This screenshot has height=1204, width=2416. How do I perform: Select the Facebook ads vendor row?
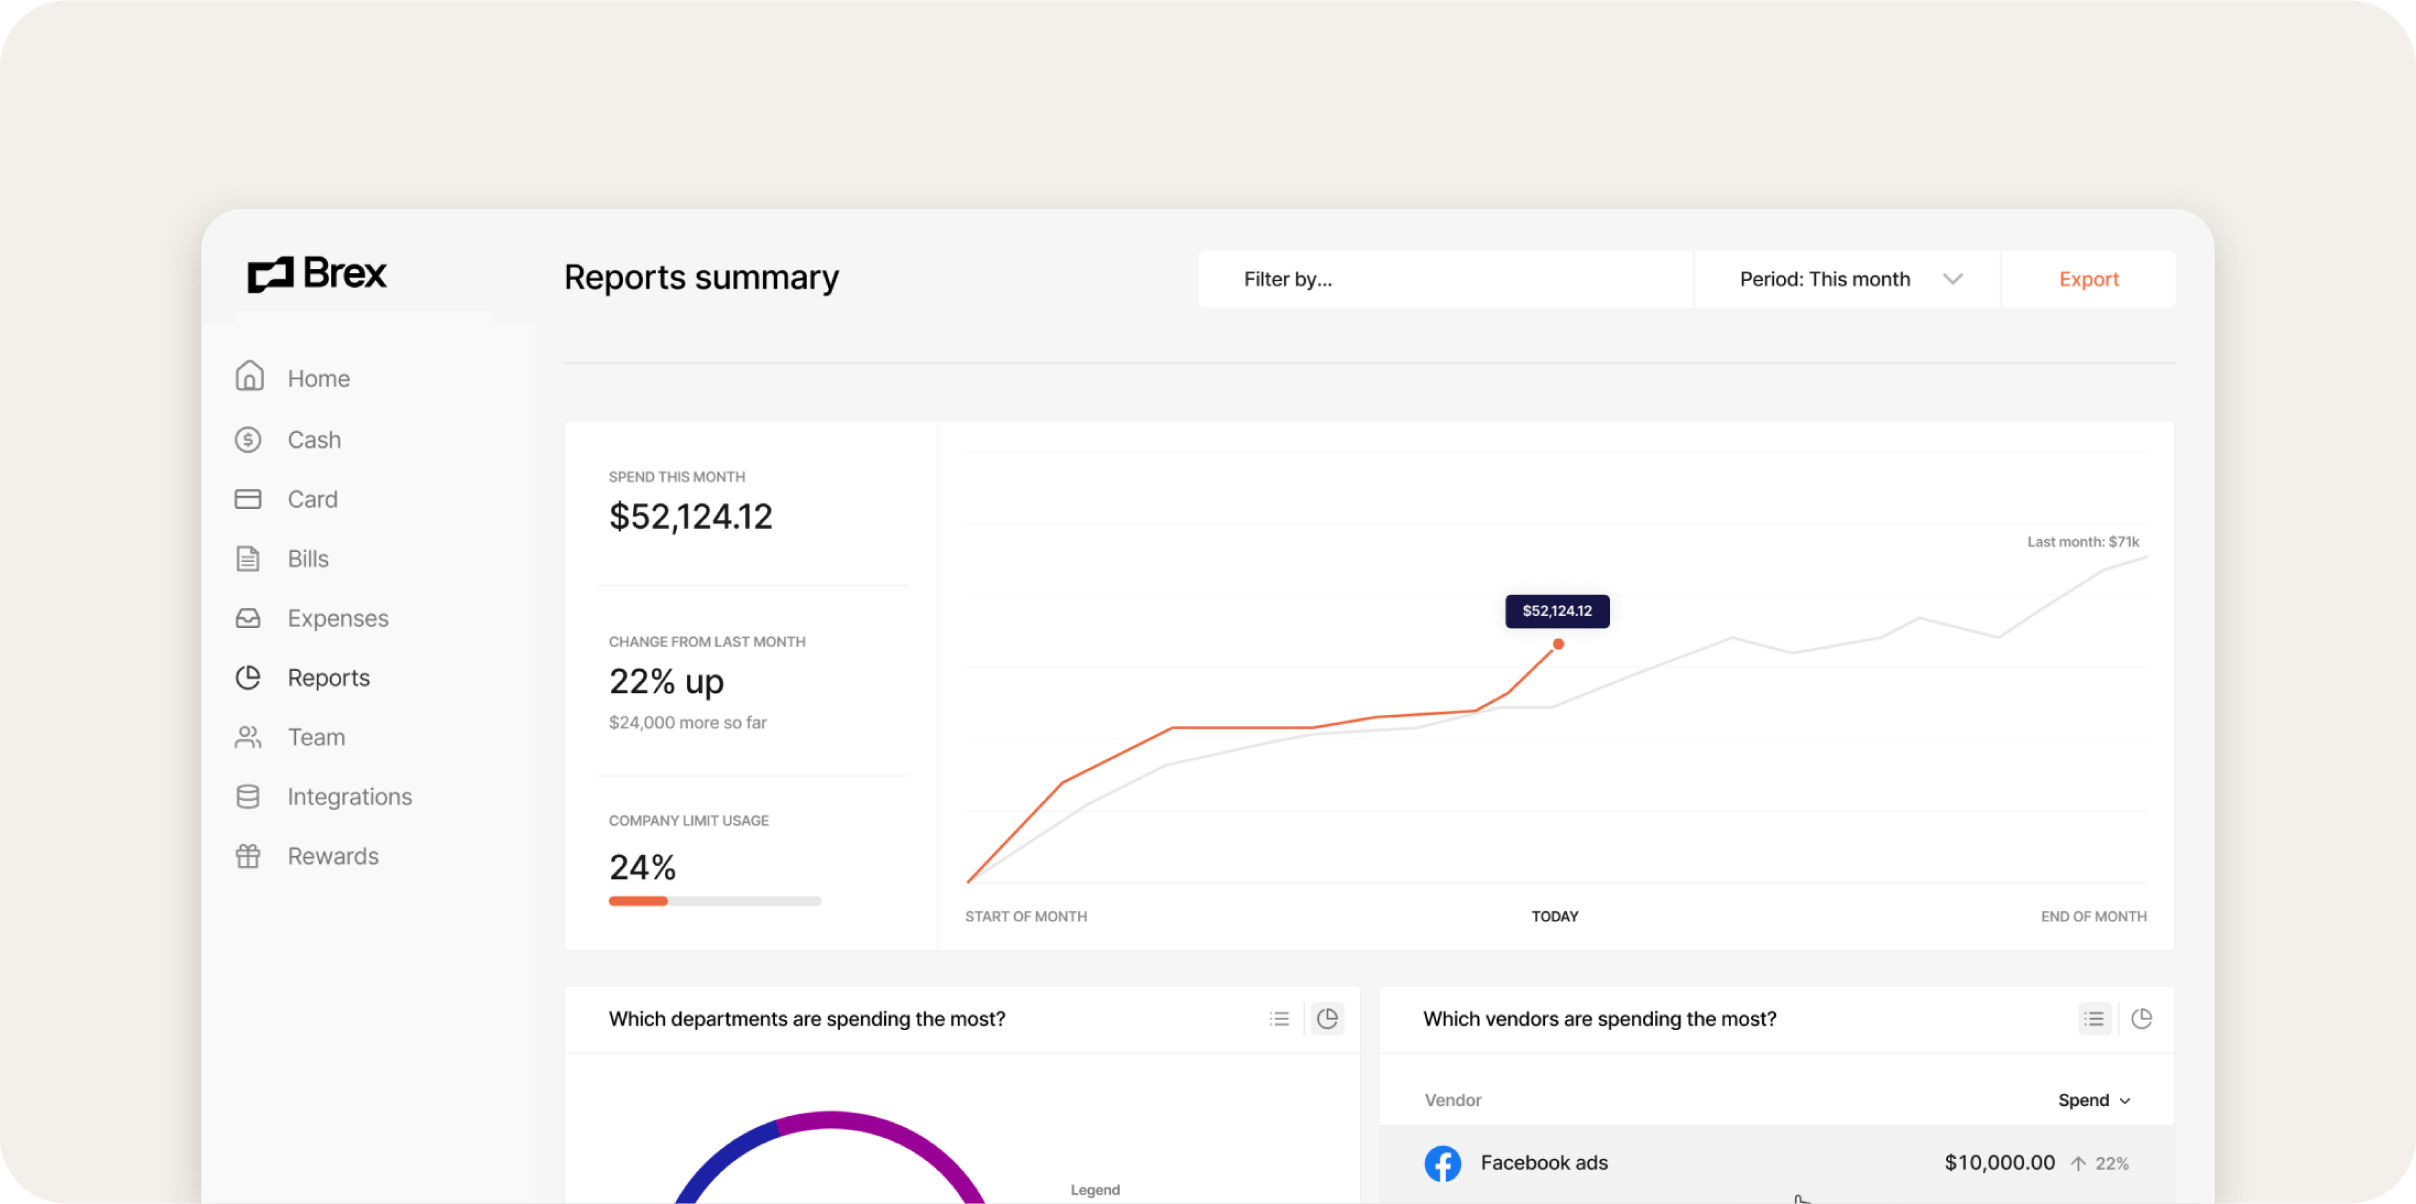point(1777,1163)
